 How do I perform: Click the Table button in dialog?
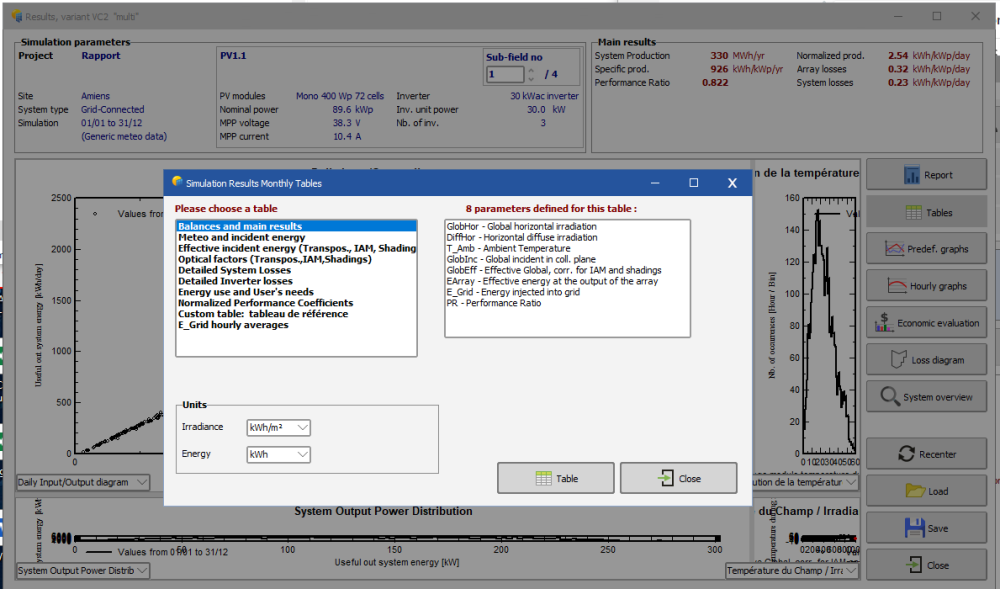[x=556, y=479]
